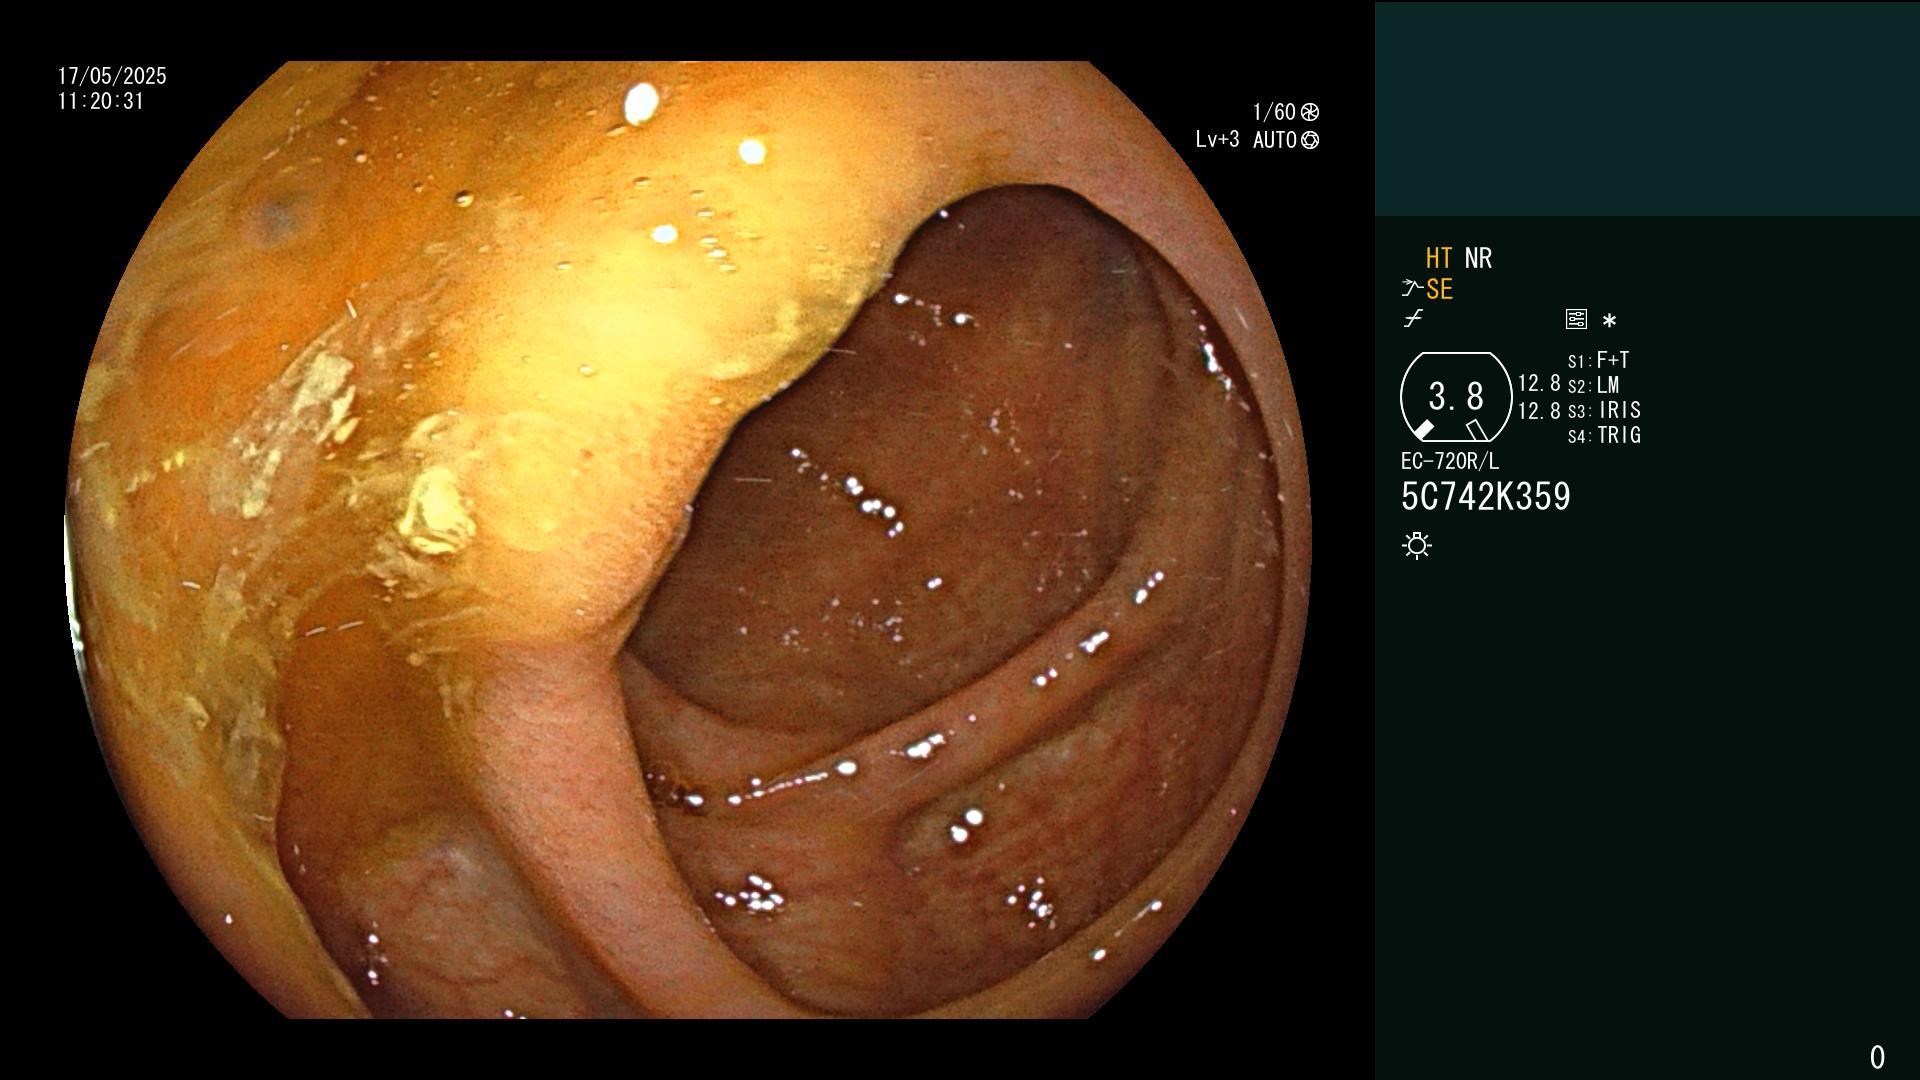
Task: Select the S3: IRIS switch assignment
Action: point(1604,410)
